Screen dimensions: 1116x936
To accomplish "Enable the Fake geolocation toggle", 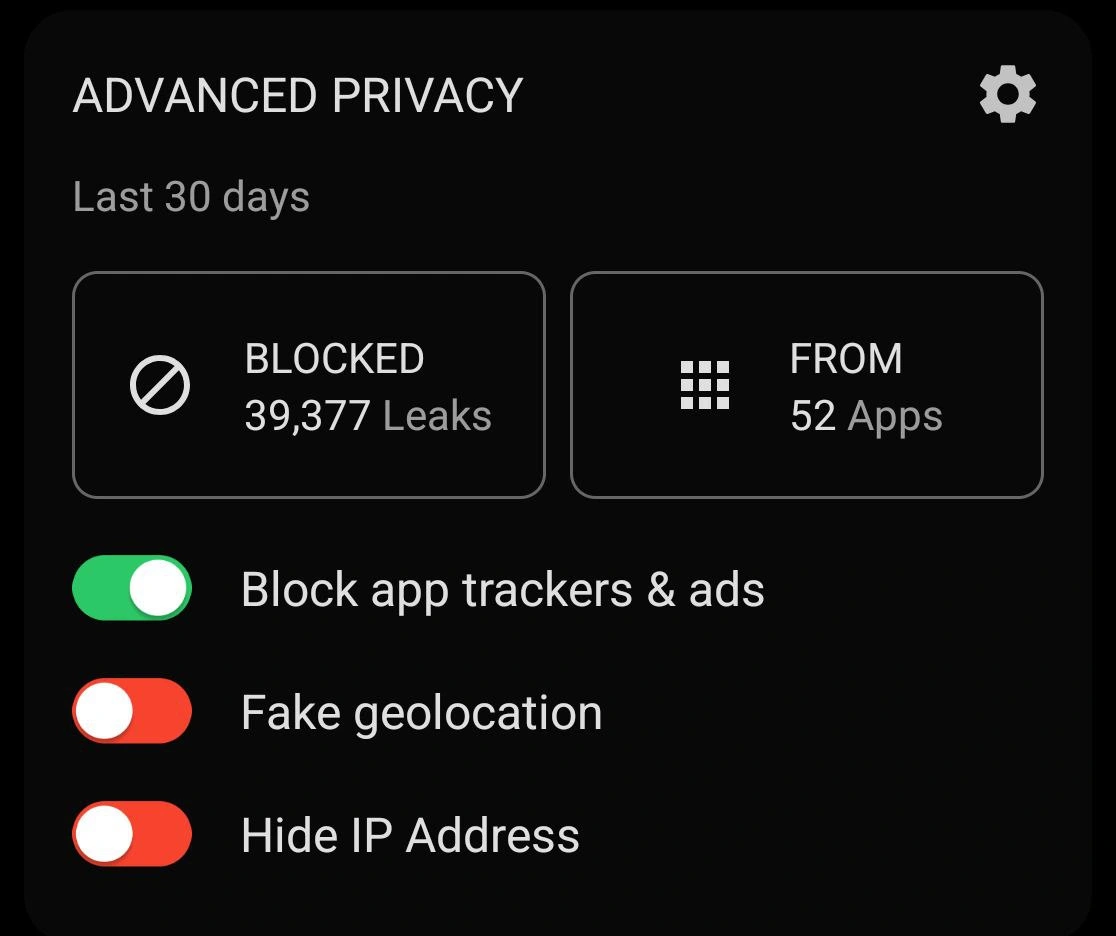I will [x=132, y=711].
